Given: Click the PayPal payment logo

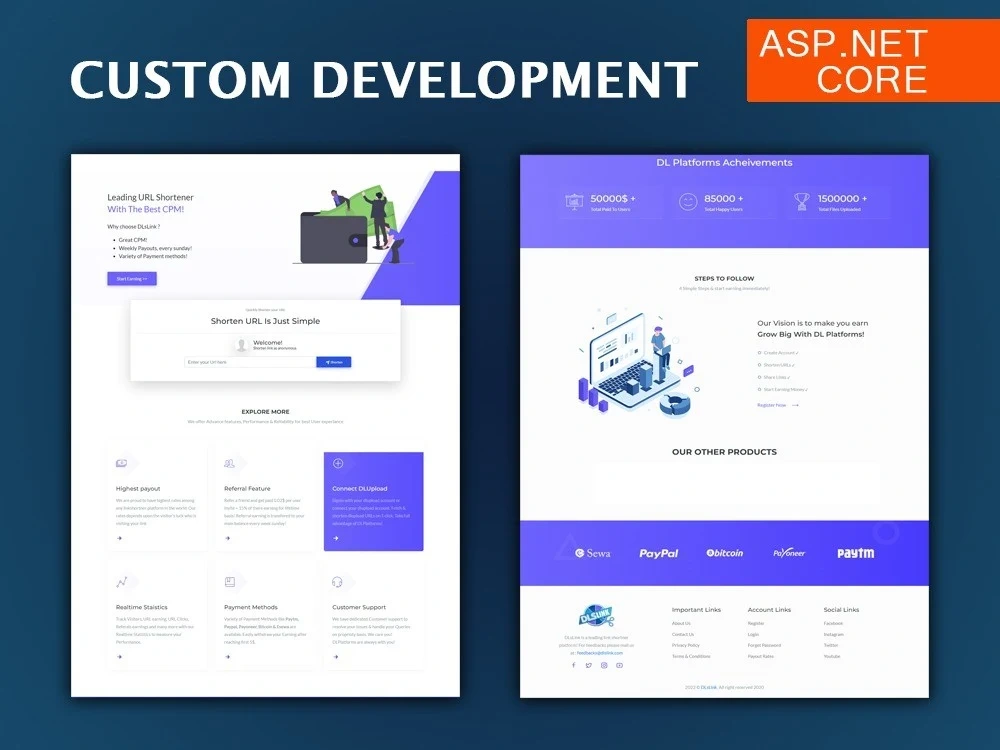Looking at the screenshot, I should [x=659, y=553].
